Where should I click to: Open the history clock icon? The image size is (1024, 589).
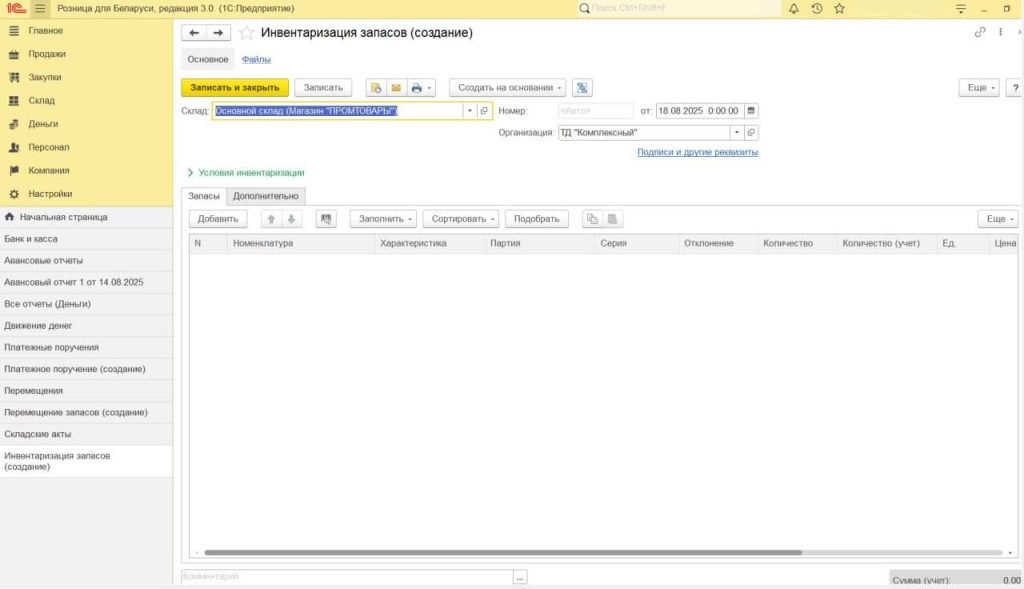(x=817, y=8)
